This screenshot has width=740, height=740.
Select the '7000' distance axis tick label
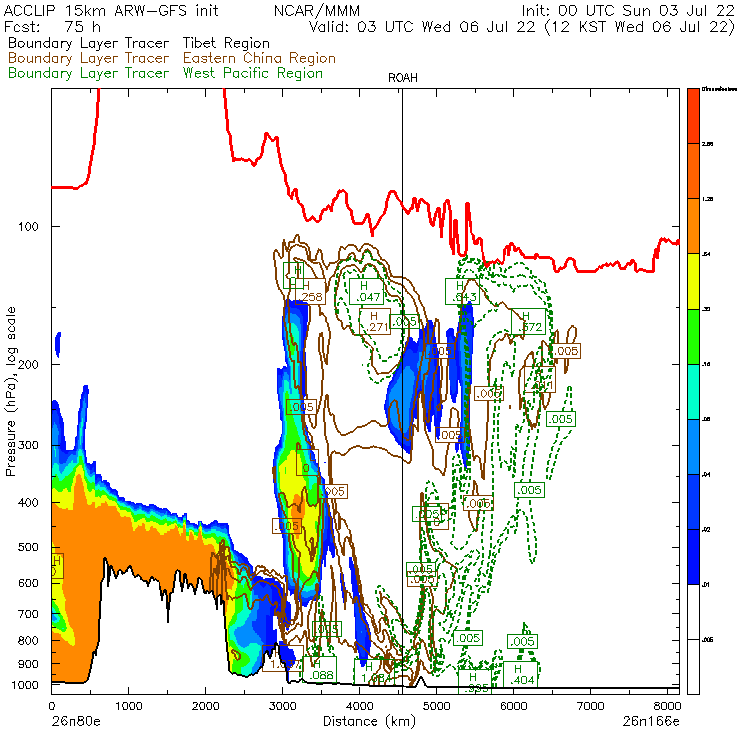point(590,706)
